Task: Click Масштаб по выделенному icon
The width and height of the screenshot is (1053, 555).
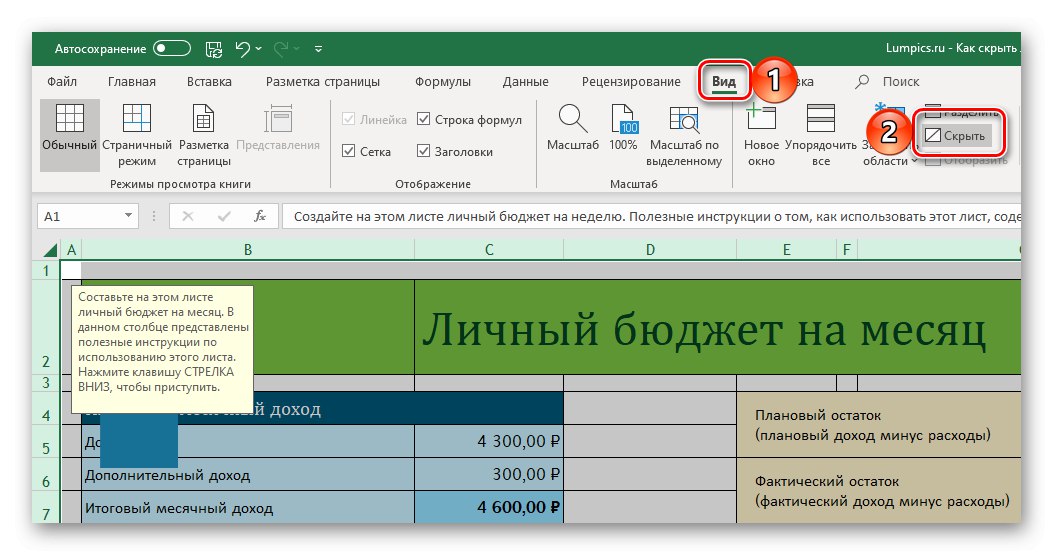Action: [684, 134]
